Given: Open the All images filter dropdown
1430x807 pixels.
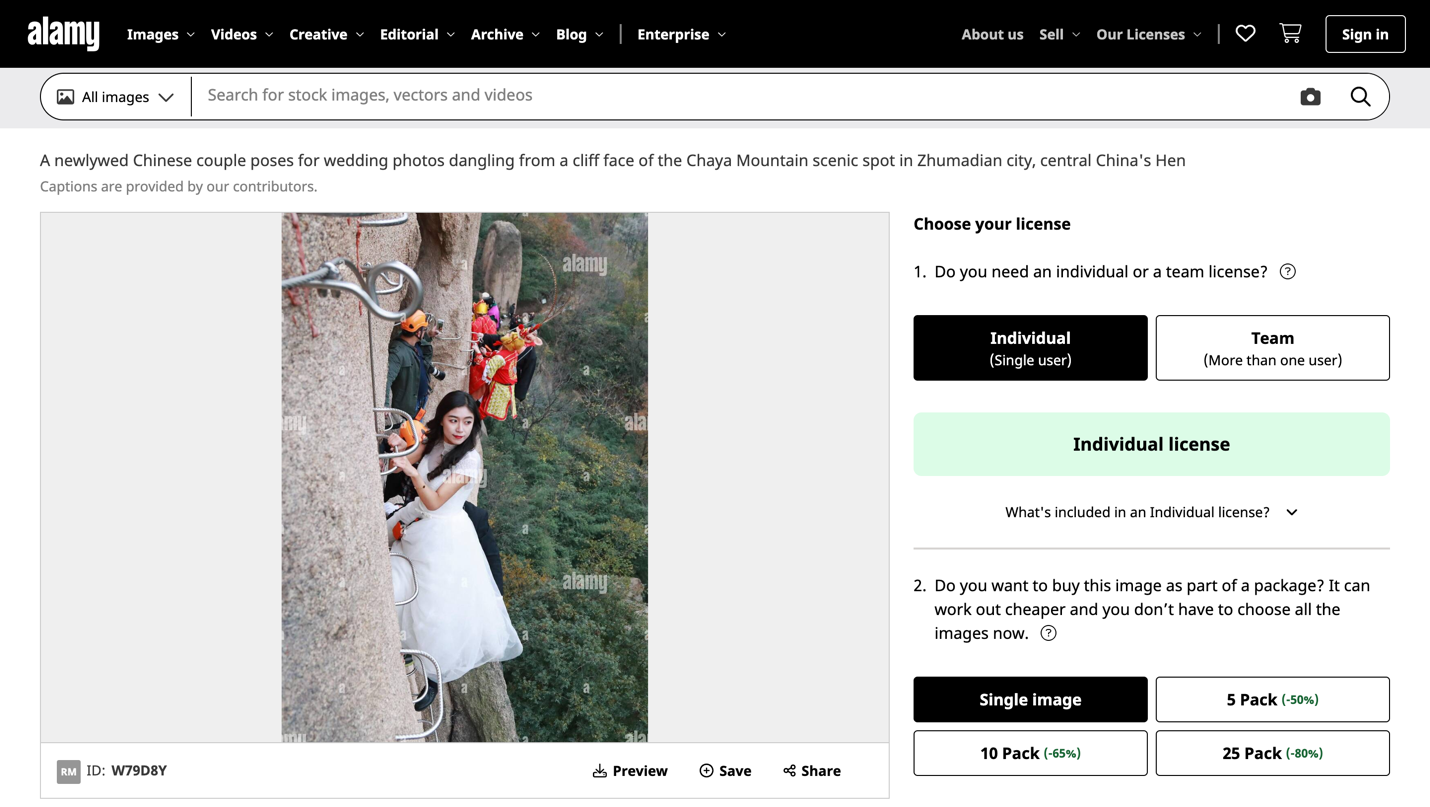Looking at the screenshot, I should [x=115, y=97].
